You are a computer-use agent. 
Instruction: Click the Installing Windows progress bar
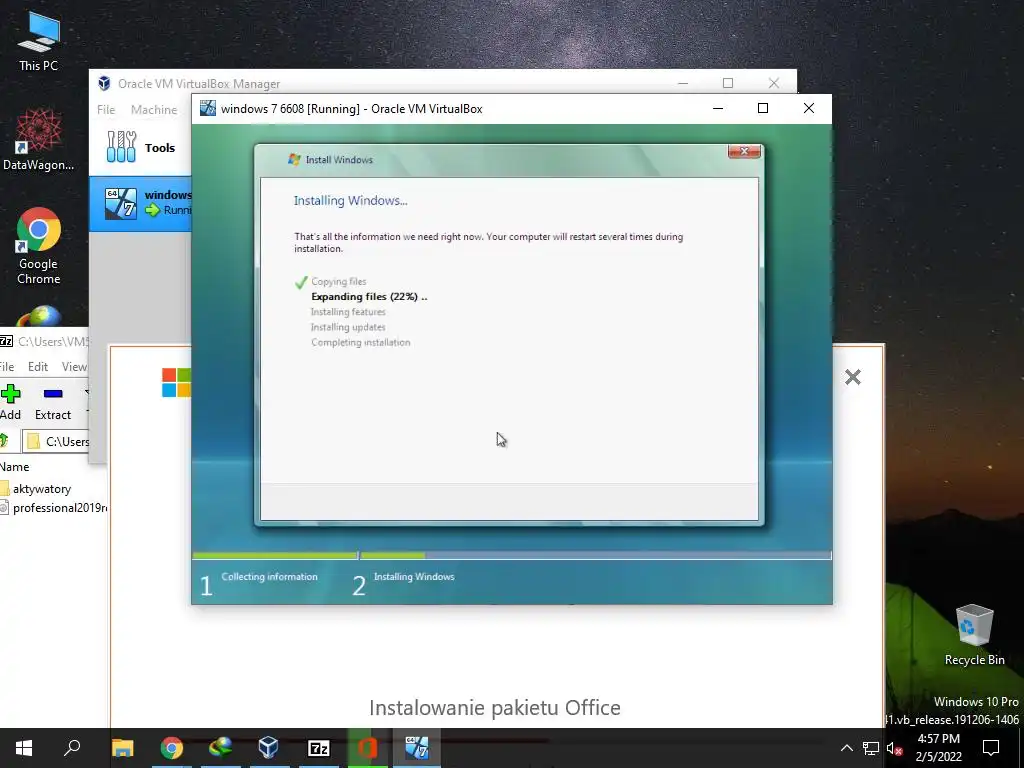pos(596,556)
